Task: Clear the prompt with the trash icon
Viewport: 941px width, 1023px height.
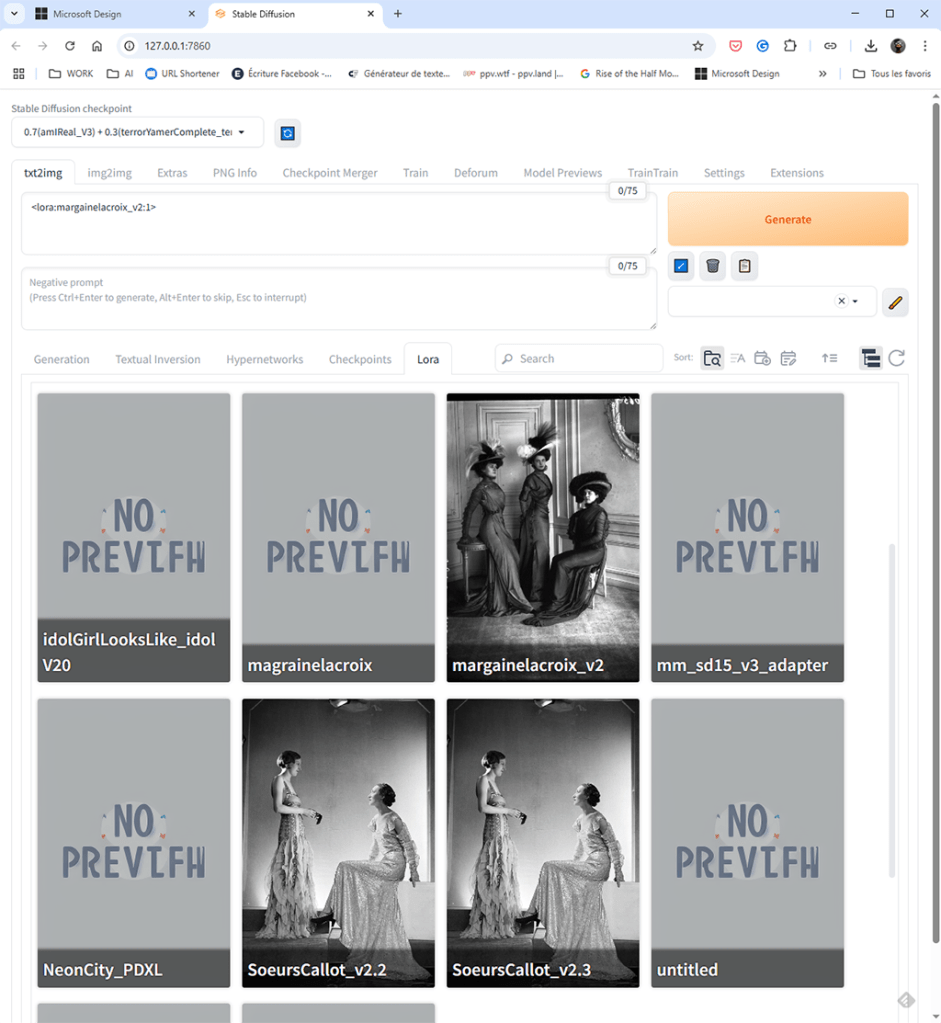Action: coord(713,266)
